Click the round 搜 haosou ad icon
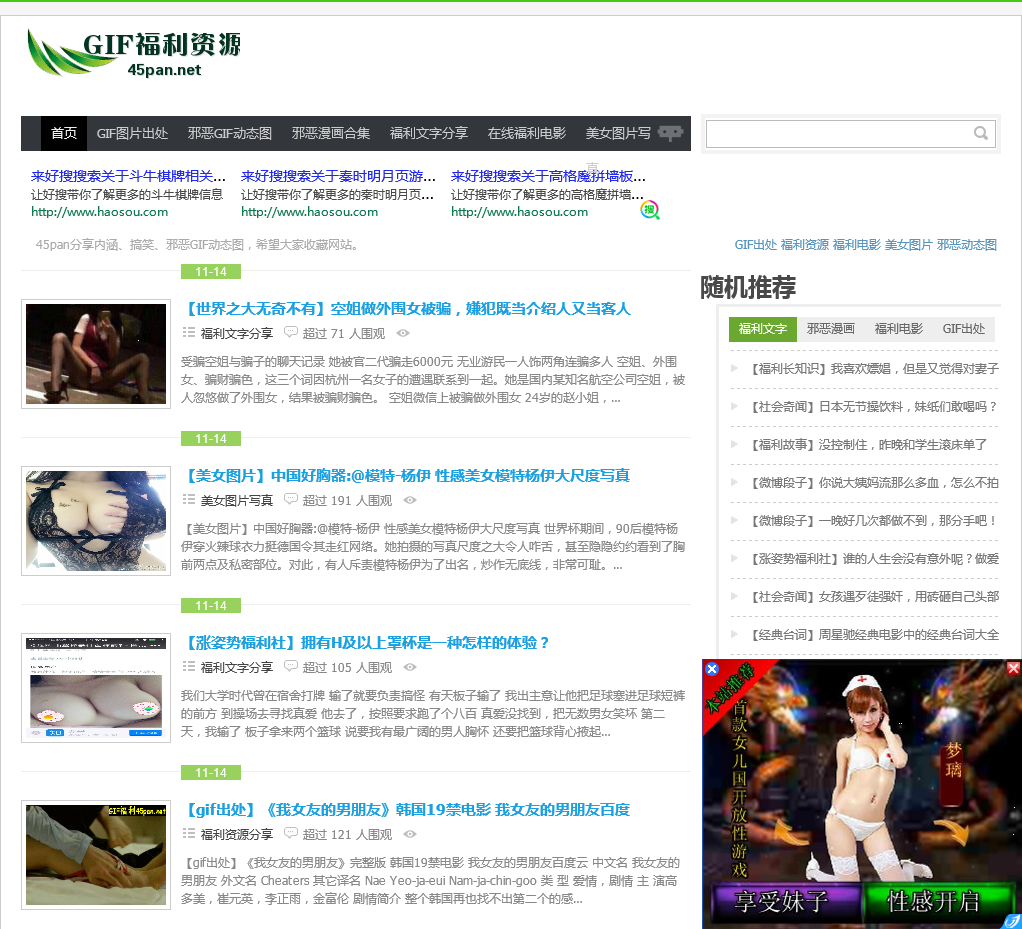Viewport: 1022px width, 929px height. point(650,210)
